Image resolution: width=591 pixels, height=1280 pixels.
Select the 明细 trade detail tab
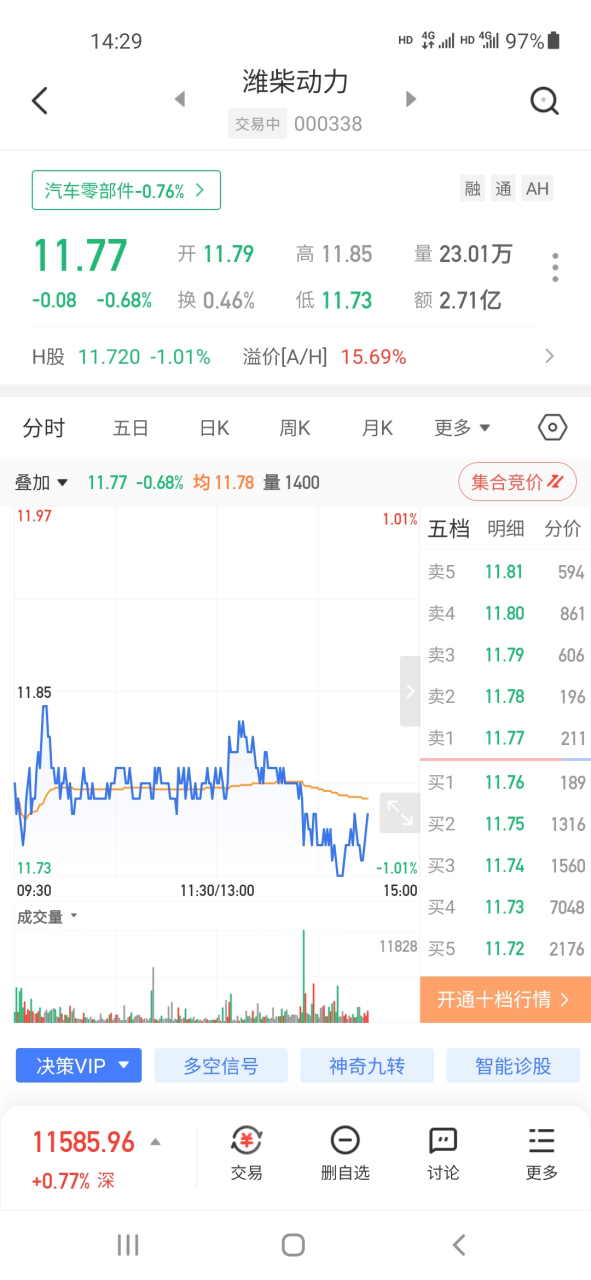(505, 529)
